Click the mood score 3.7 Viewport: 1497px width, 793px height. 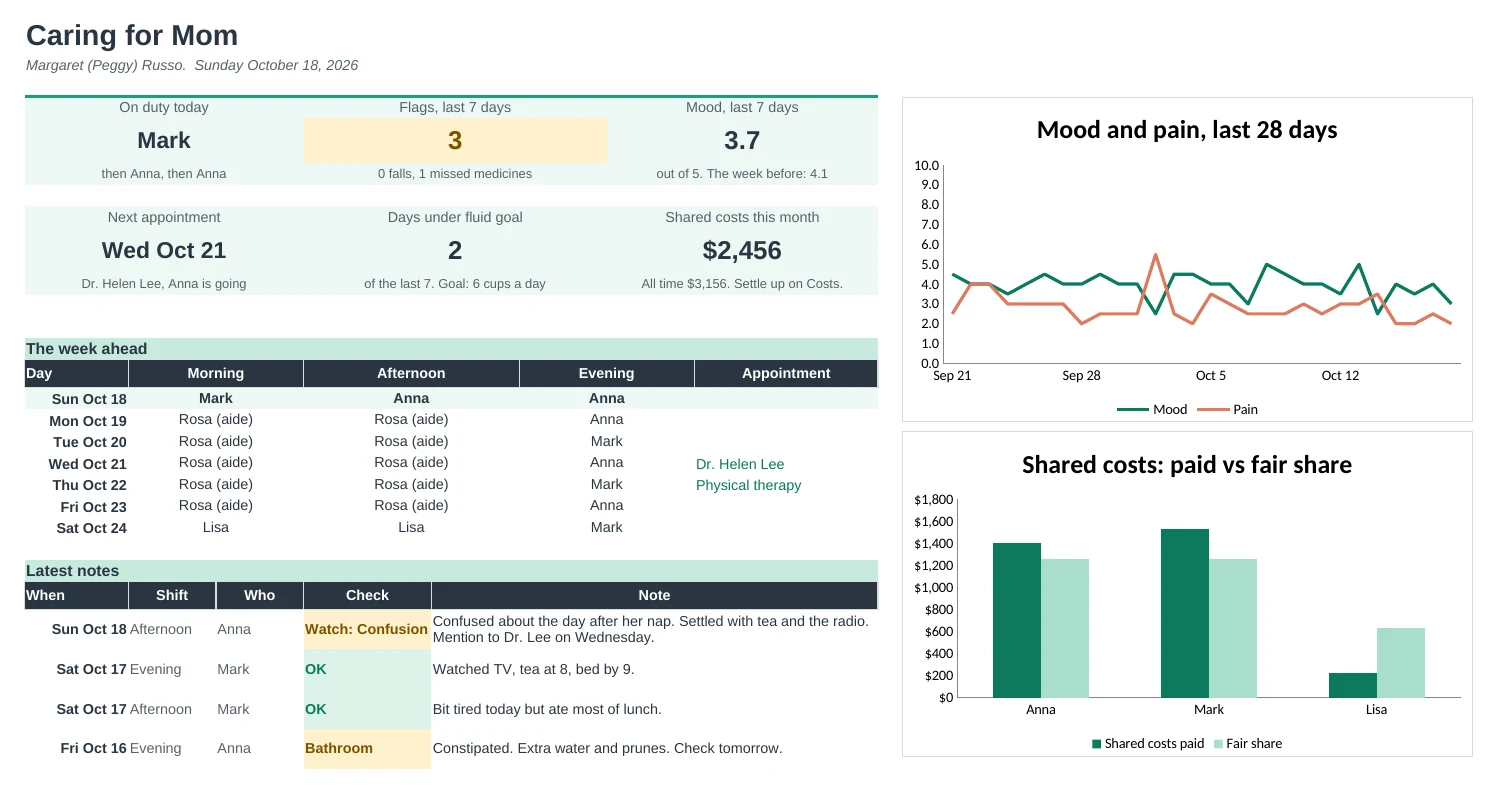(x=742, y=141)
